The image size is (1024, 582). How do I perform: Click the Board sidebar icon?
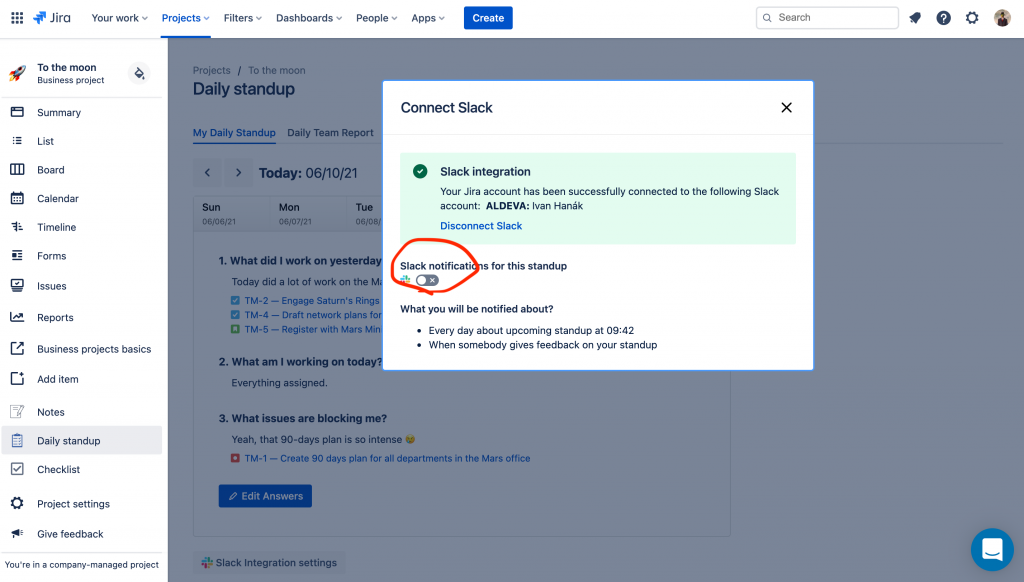coord(18,170)
